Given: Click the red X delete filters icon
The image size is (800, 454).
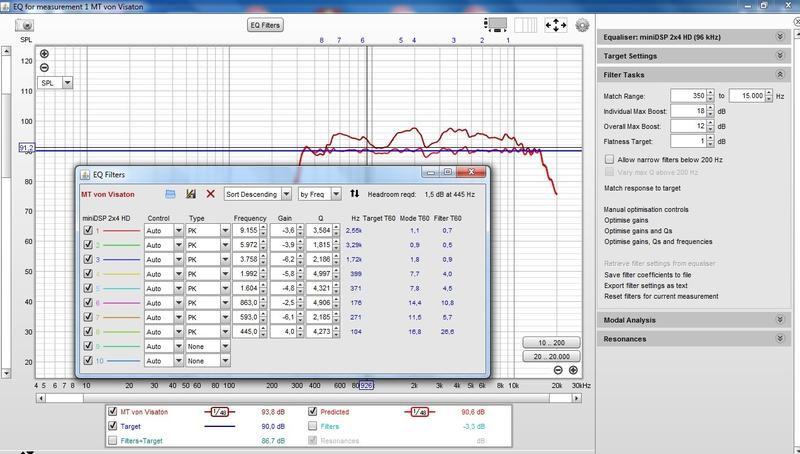Looking at the screenshot, I should coord(210,192).
